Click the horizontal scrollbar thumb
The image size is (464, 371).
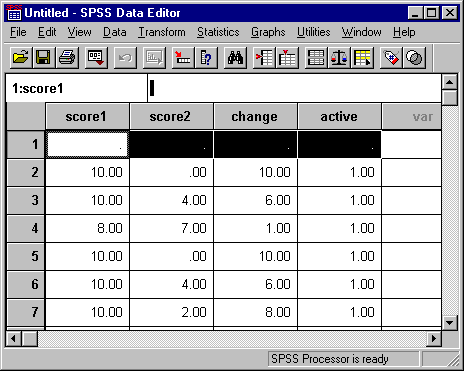(x=30, y=339)
